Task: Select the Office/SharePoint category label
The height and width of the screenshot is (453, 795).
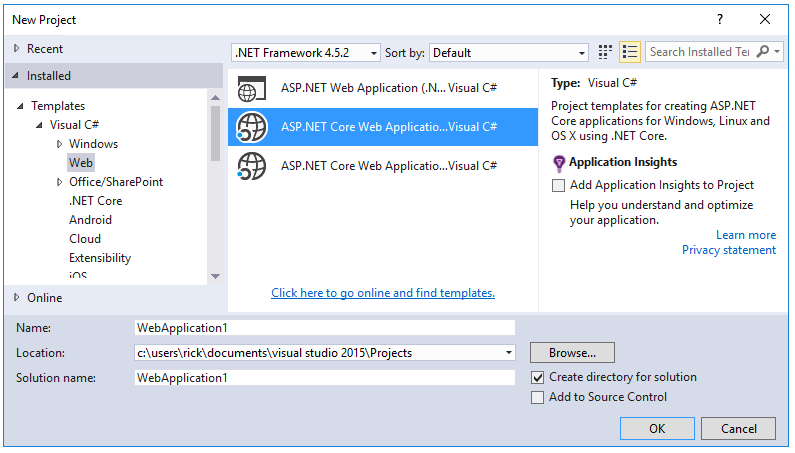Action: [x=116, y=182]
